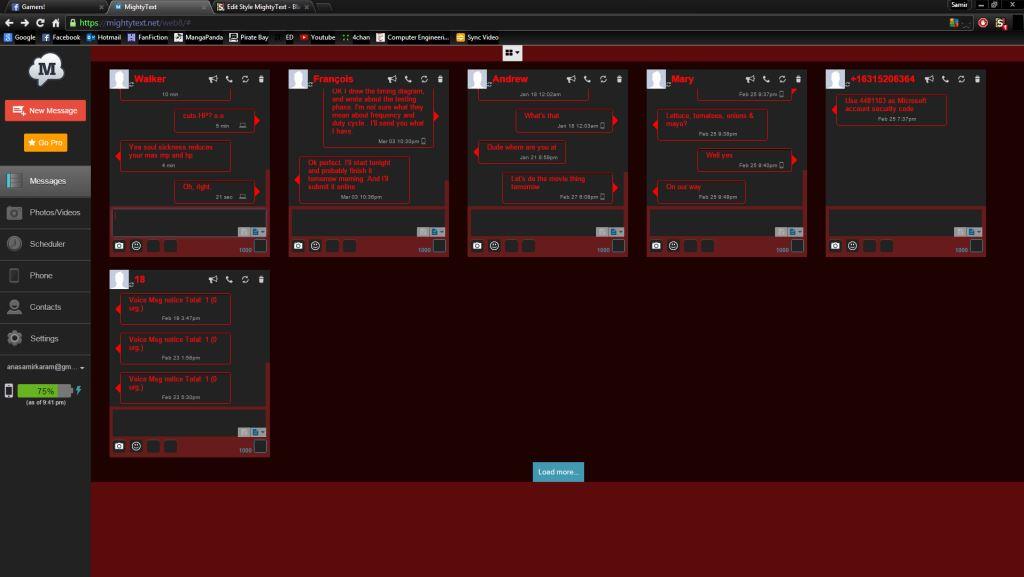
Task: Click the megaphone icon on François's card
Action: [x=392, y=79]
